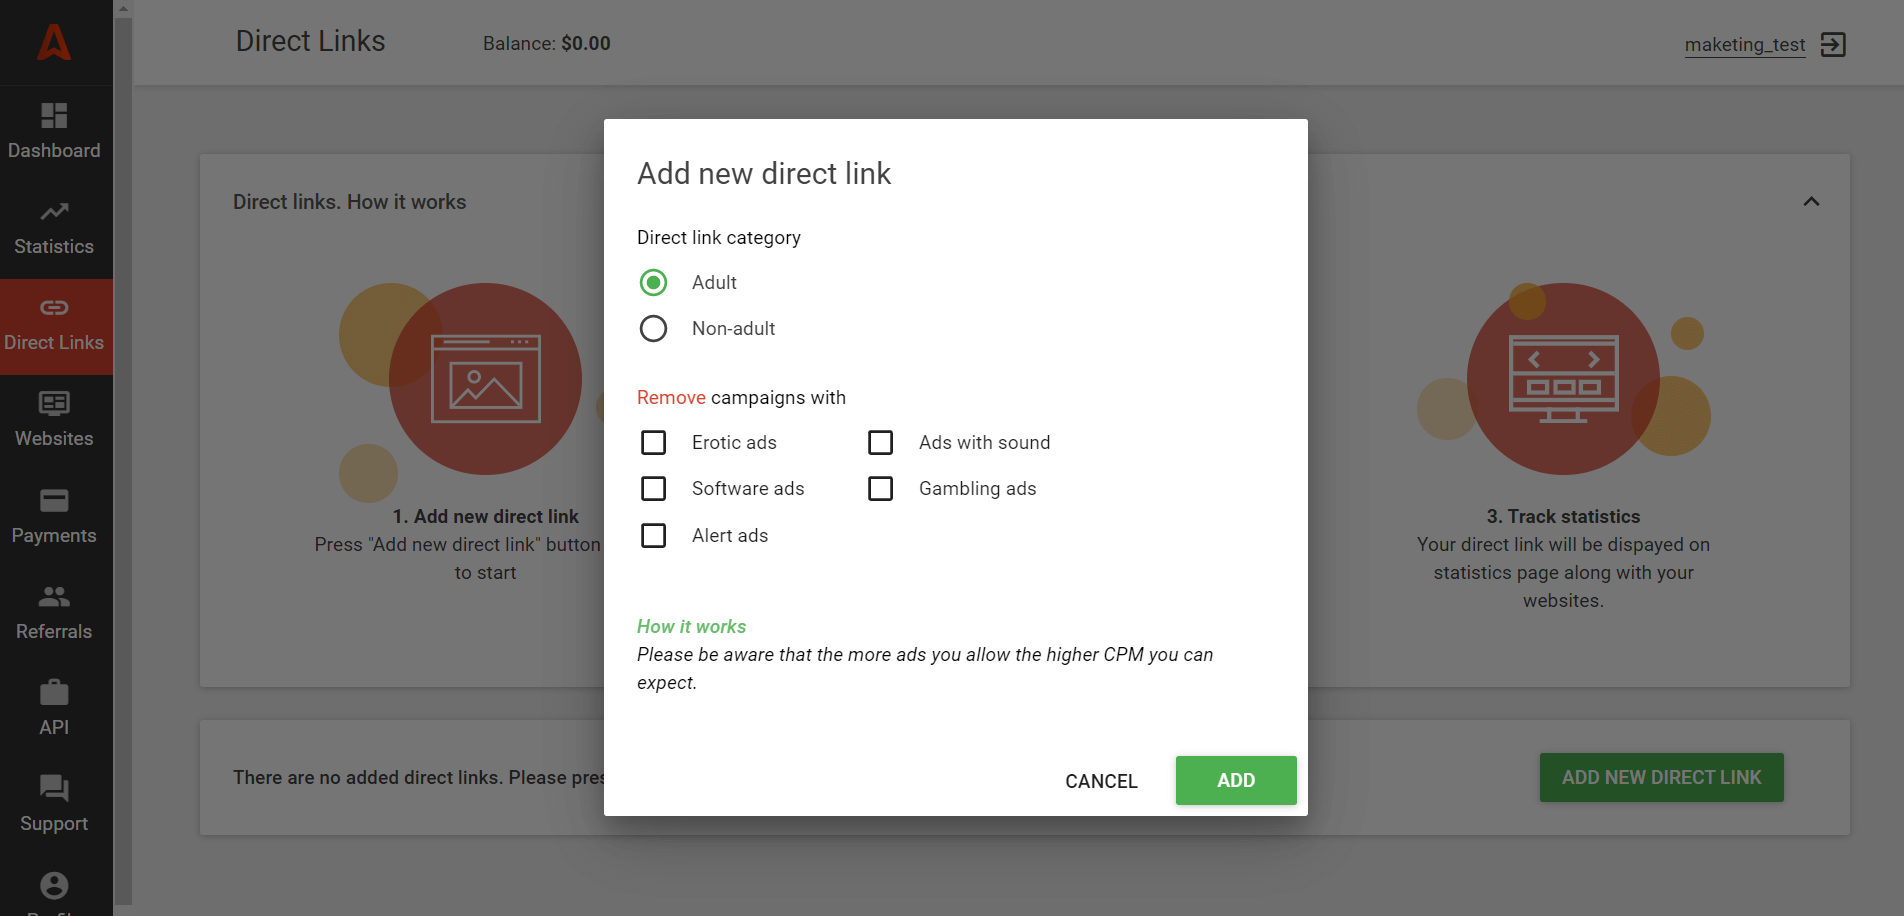Image resolution: width=1904 pixels, height=916 pixels.
Task: Click CANCEL to dismiss the dialog
Action: [1101, 781]
